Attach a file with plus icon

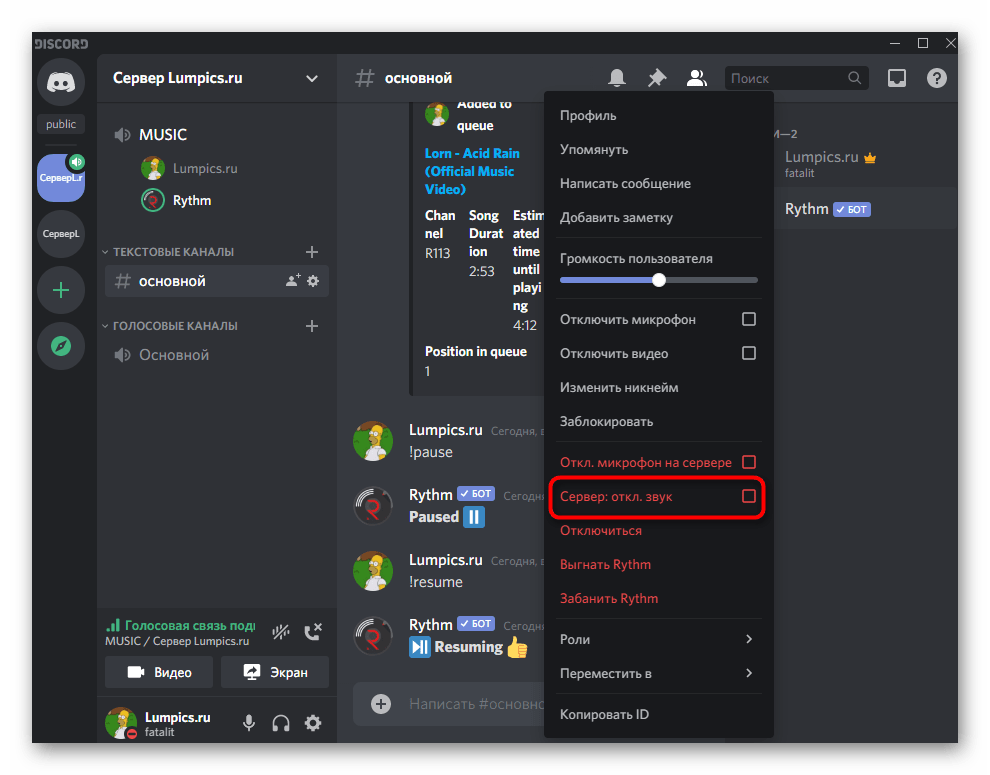click(381, 704)
